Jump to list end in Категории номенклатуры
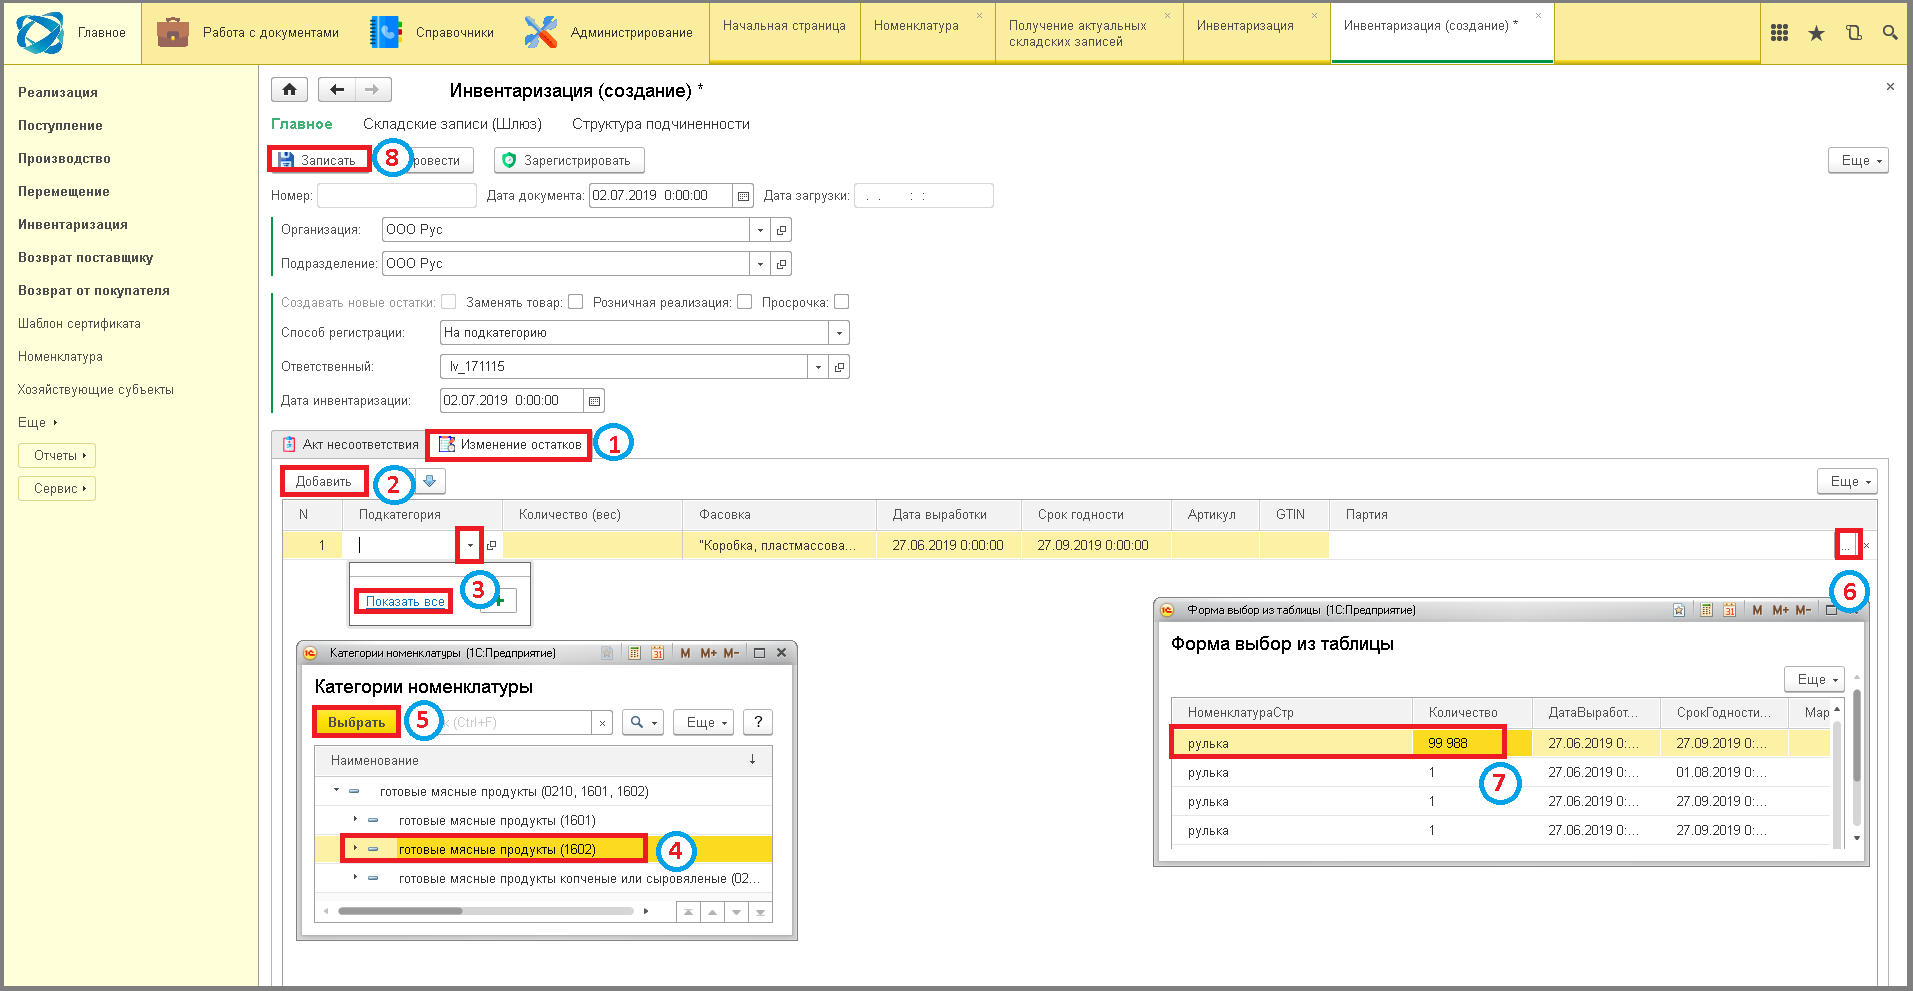The image size is (1913, 991). pos(760,912)
